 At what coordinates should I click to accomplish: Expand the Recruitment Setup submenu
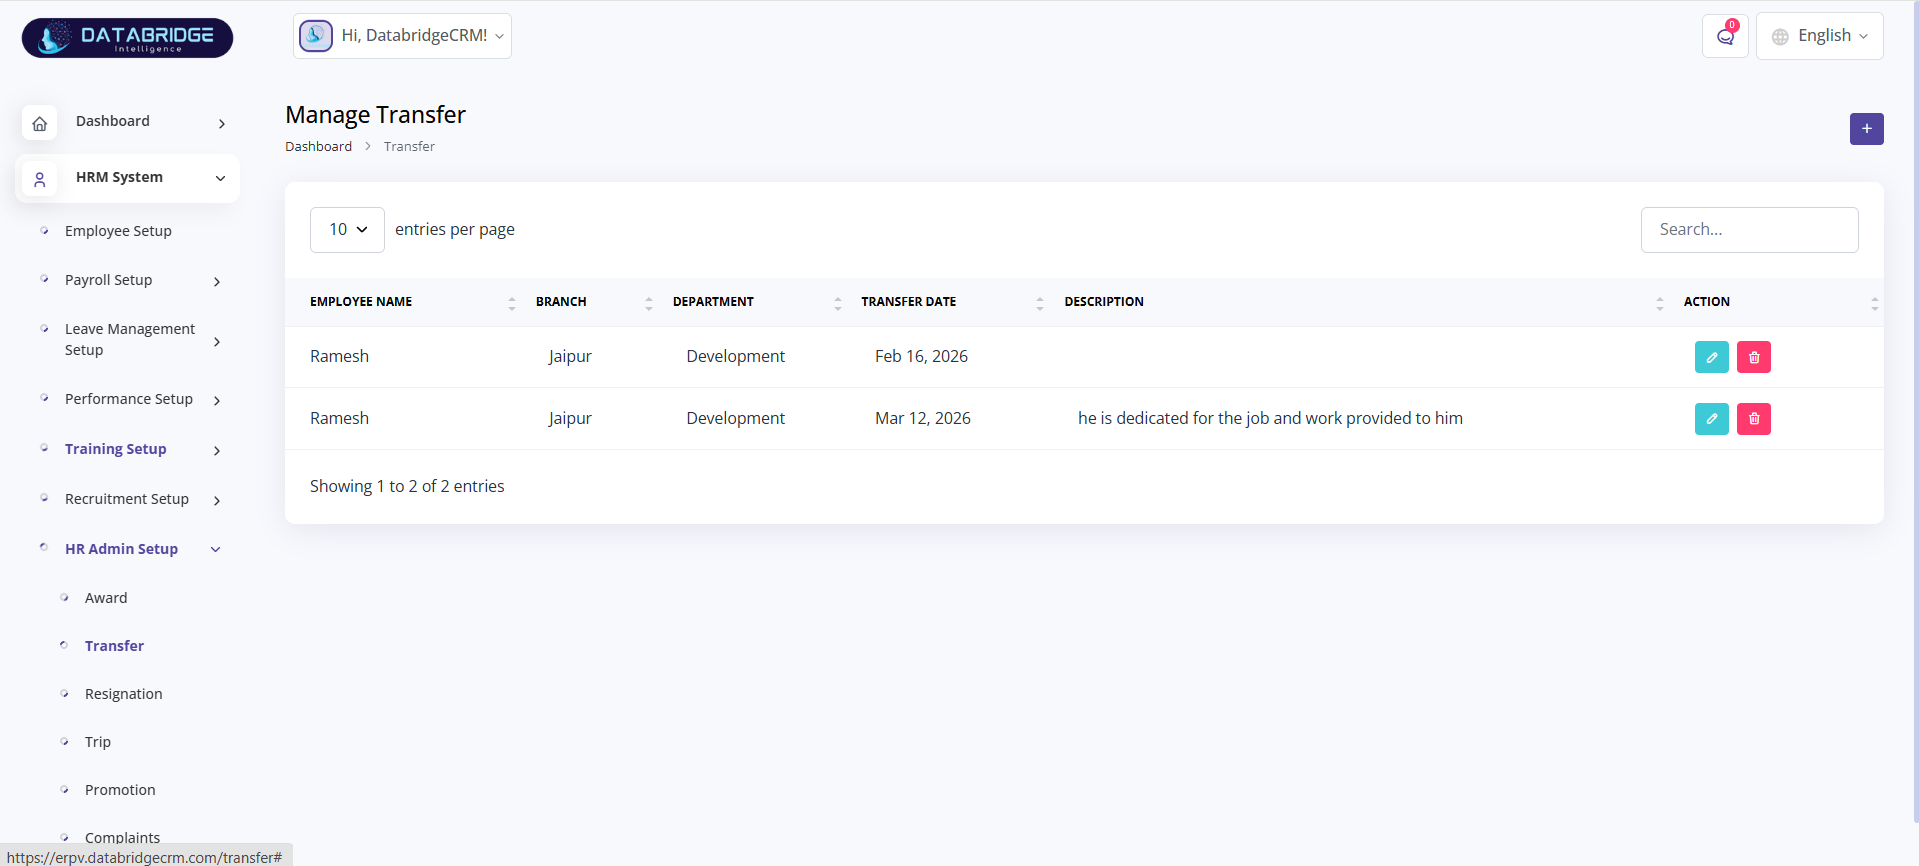click(217, 501)
